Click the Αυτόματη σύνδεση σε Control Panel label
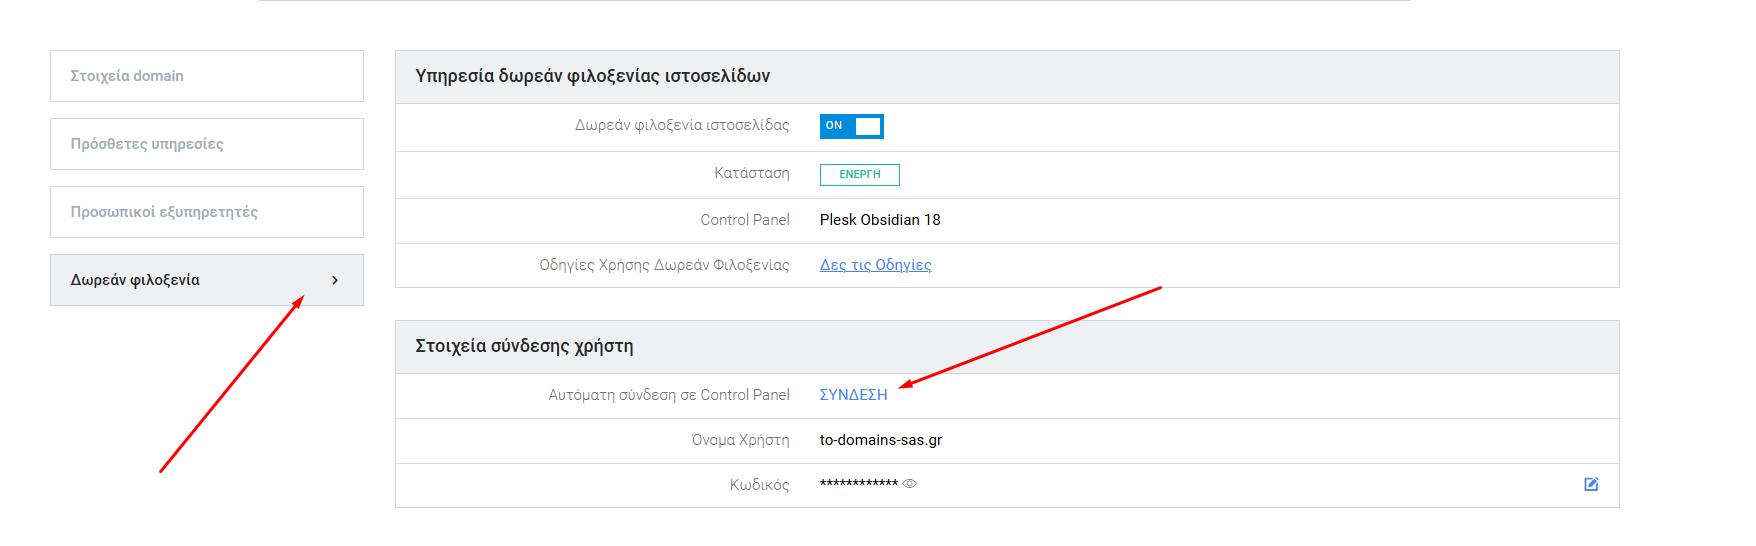 668,395
